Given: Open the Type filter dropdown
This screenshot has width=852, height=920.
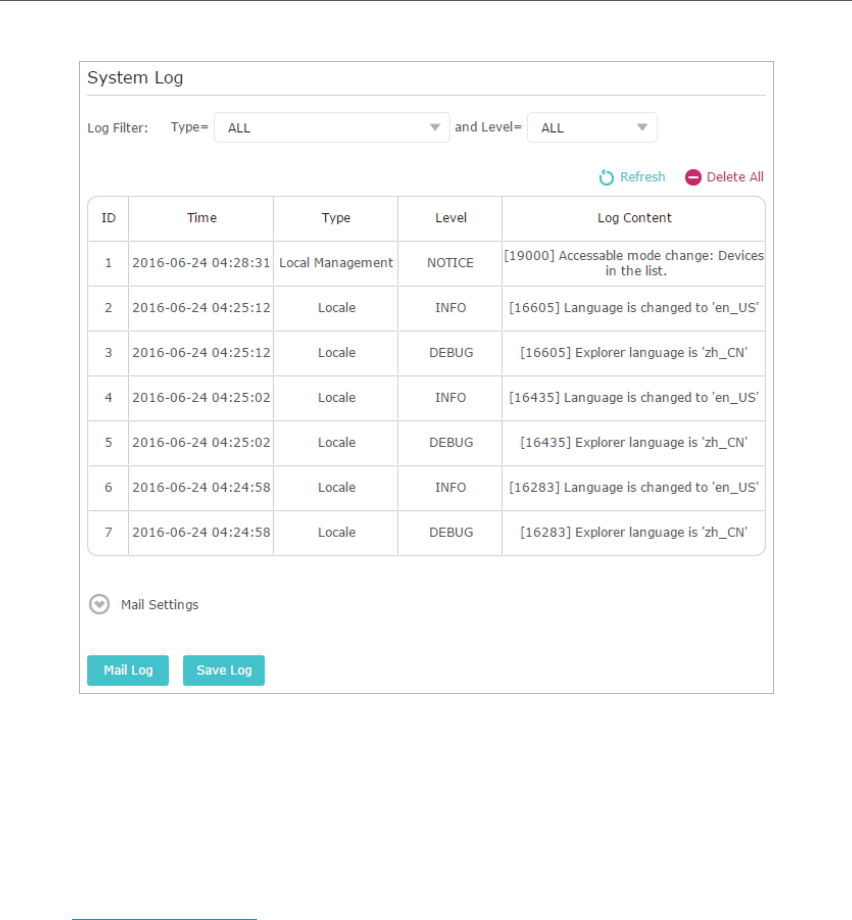Looking at the screenshot, I should [x=332, y=127].
